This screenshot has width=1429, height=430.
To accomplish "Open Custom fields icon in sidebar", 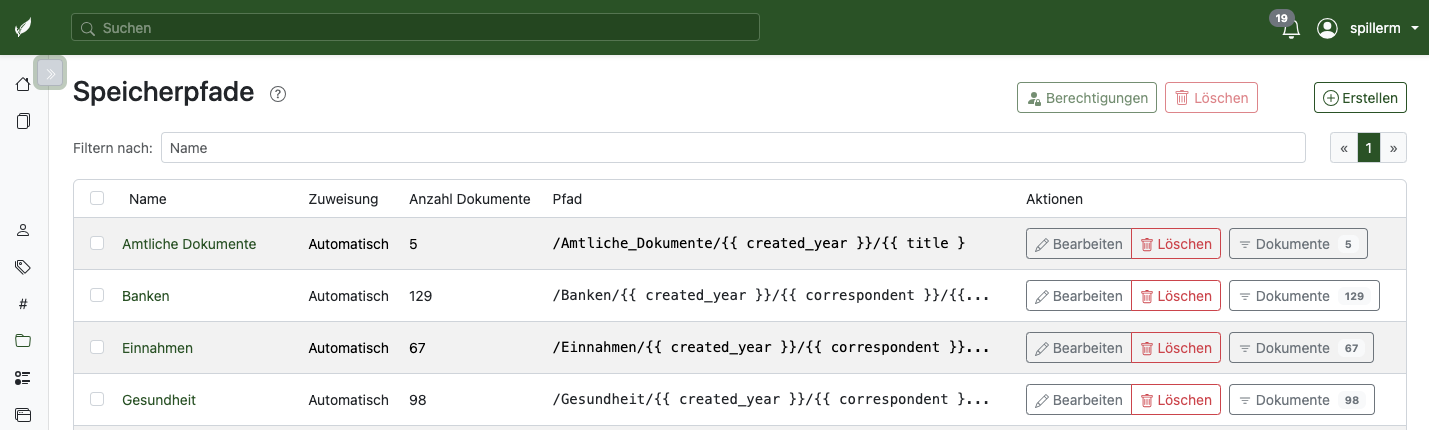I will pyautogui.click(x=23, y=378).
